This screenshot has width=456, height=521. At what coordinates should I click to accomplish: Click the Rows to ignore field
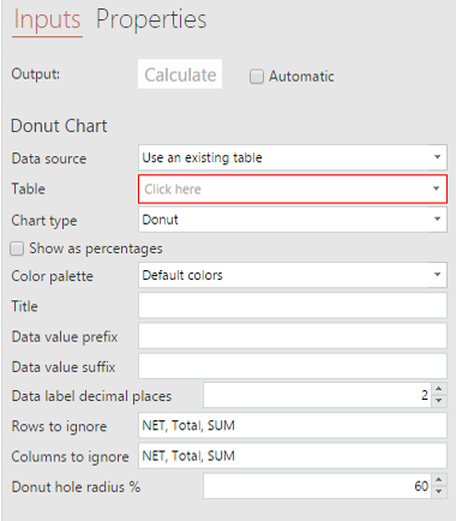click(293, 425)
